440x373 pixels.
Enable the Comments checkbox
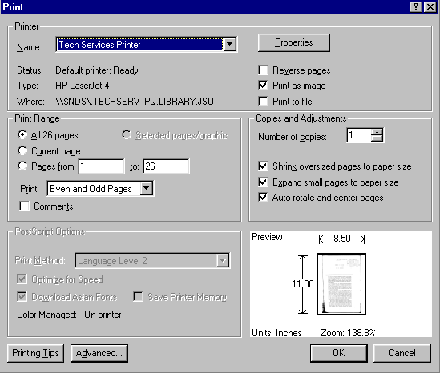click(x=24, y=206)
